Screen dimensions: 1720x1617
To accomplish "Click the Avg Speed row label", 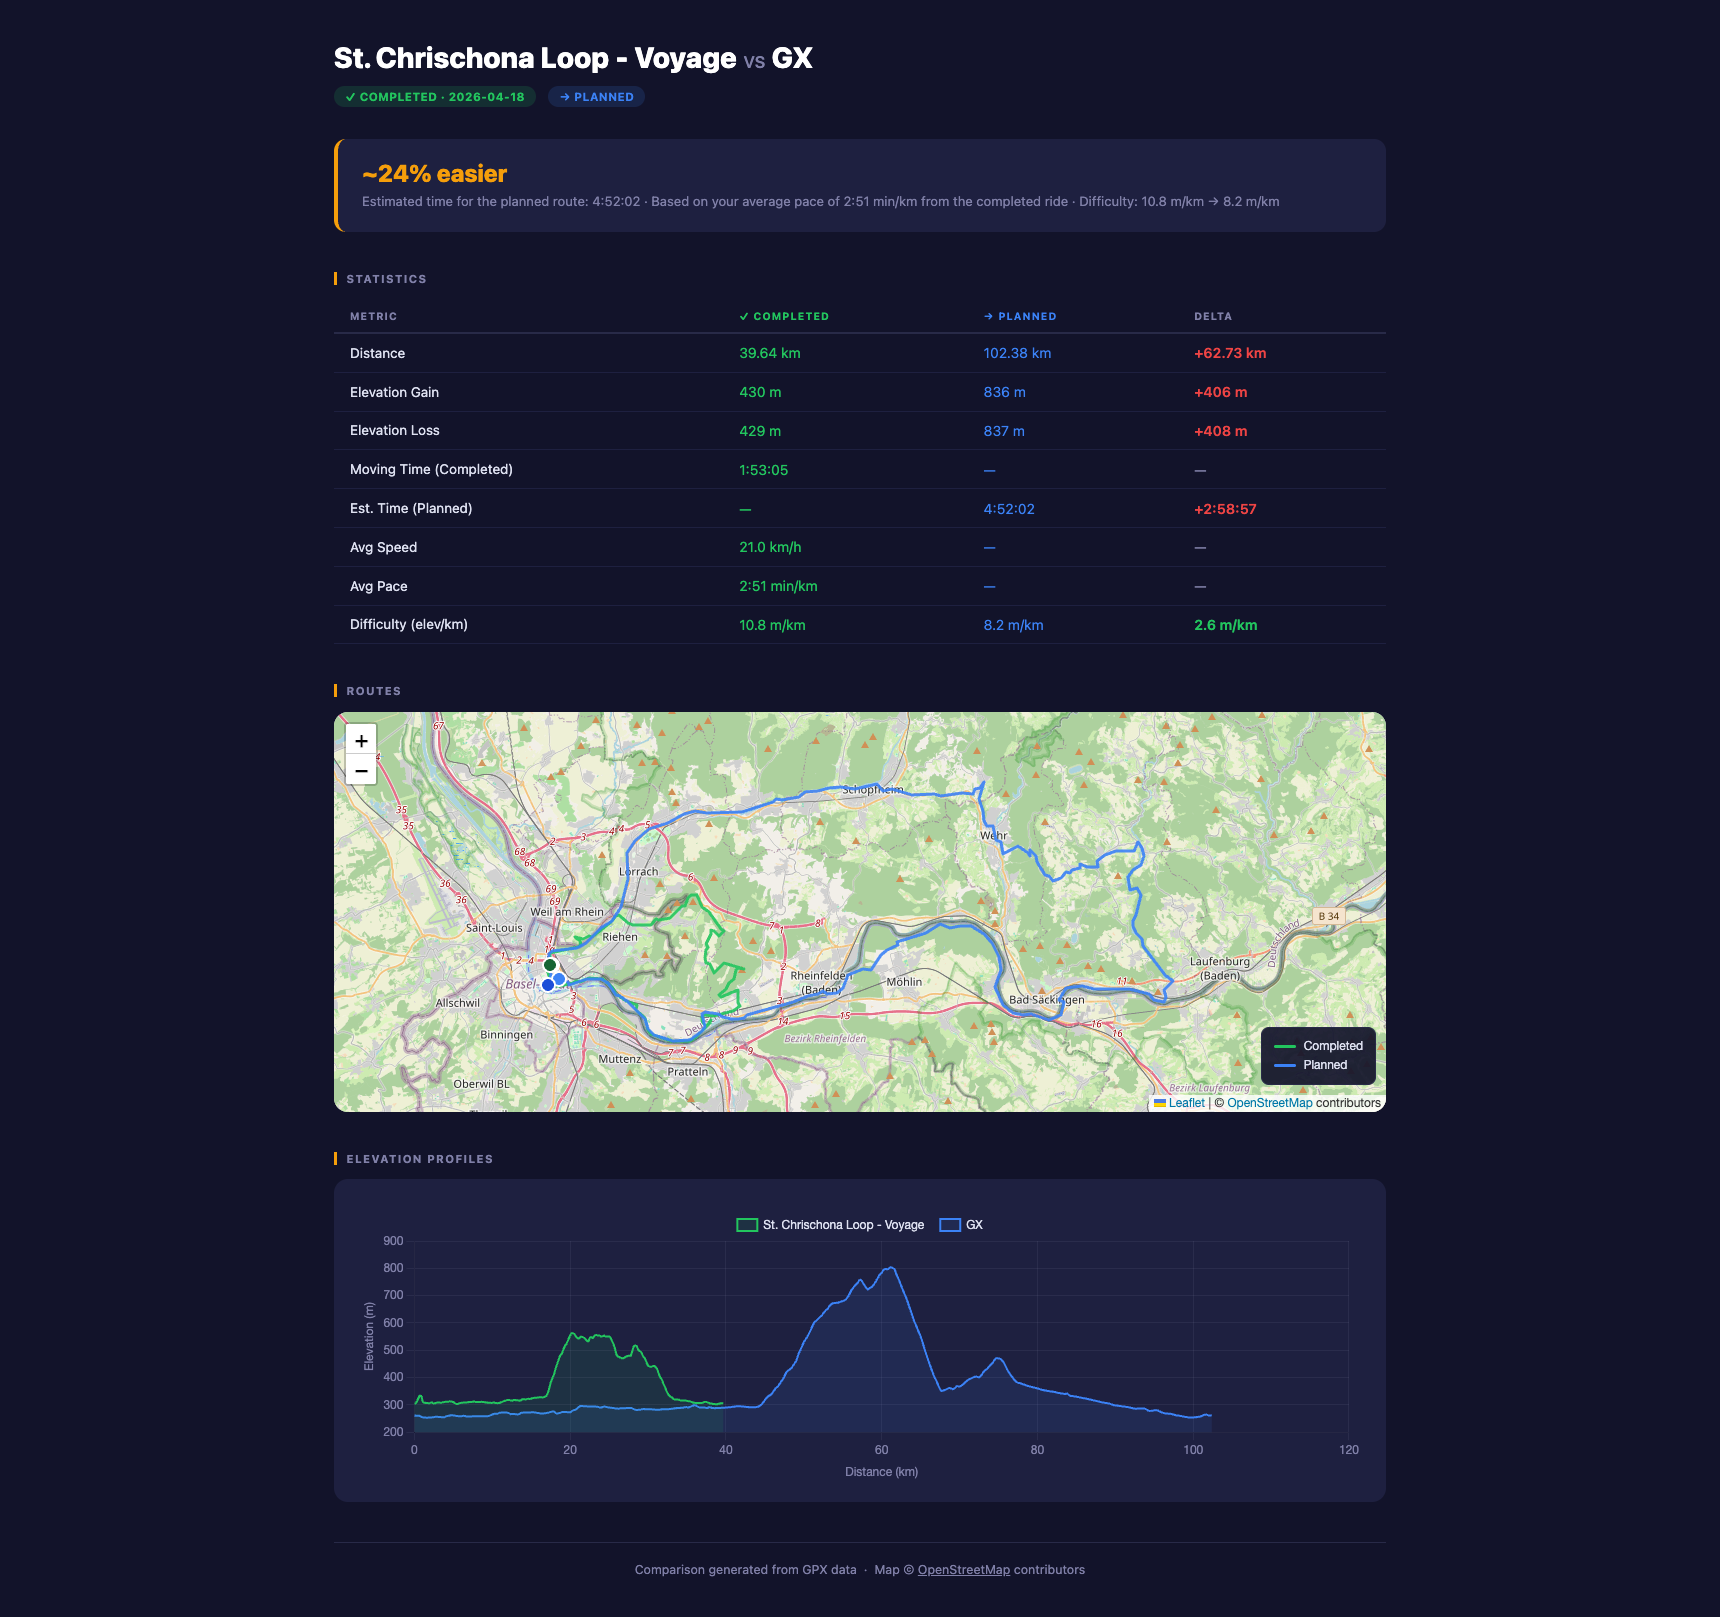I will pyautogui.click(x=383, y=547).
